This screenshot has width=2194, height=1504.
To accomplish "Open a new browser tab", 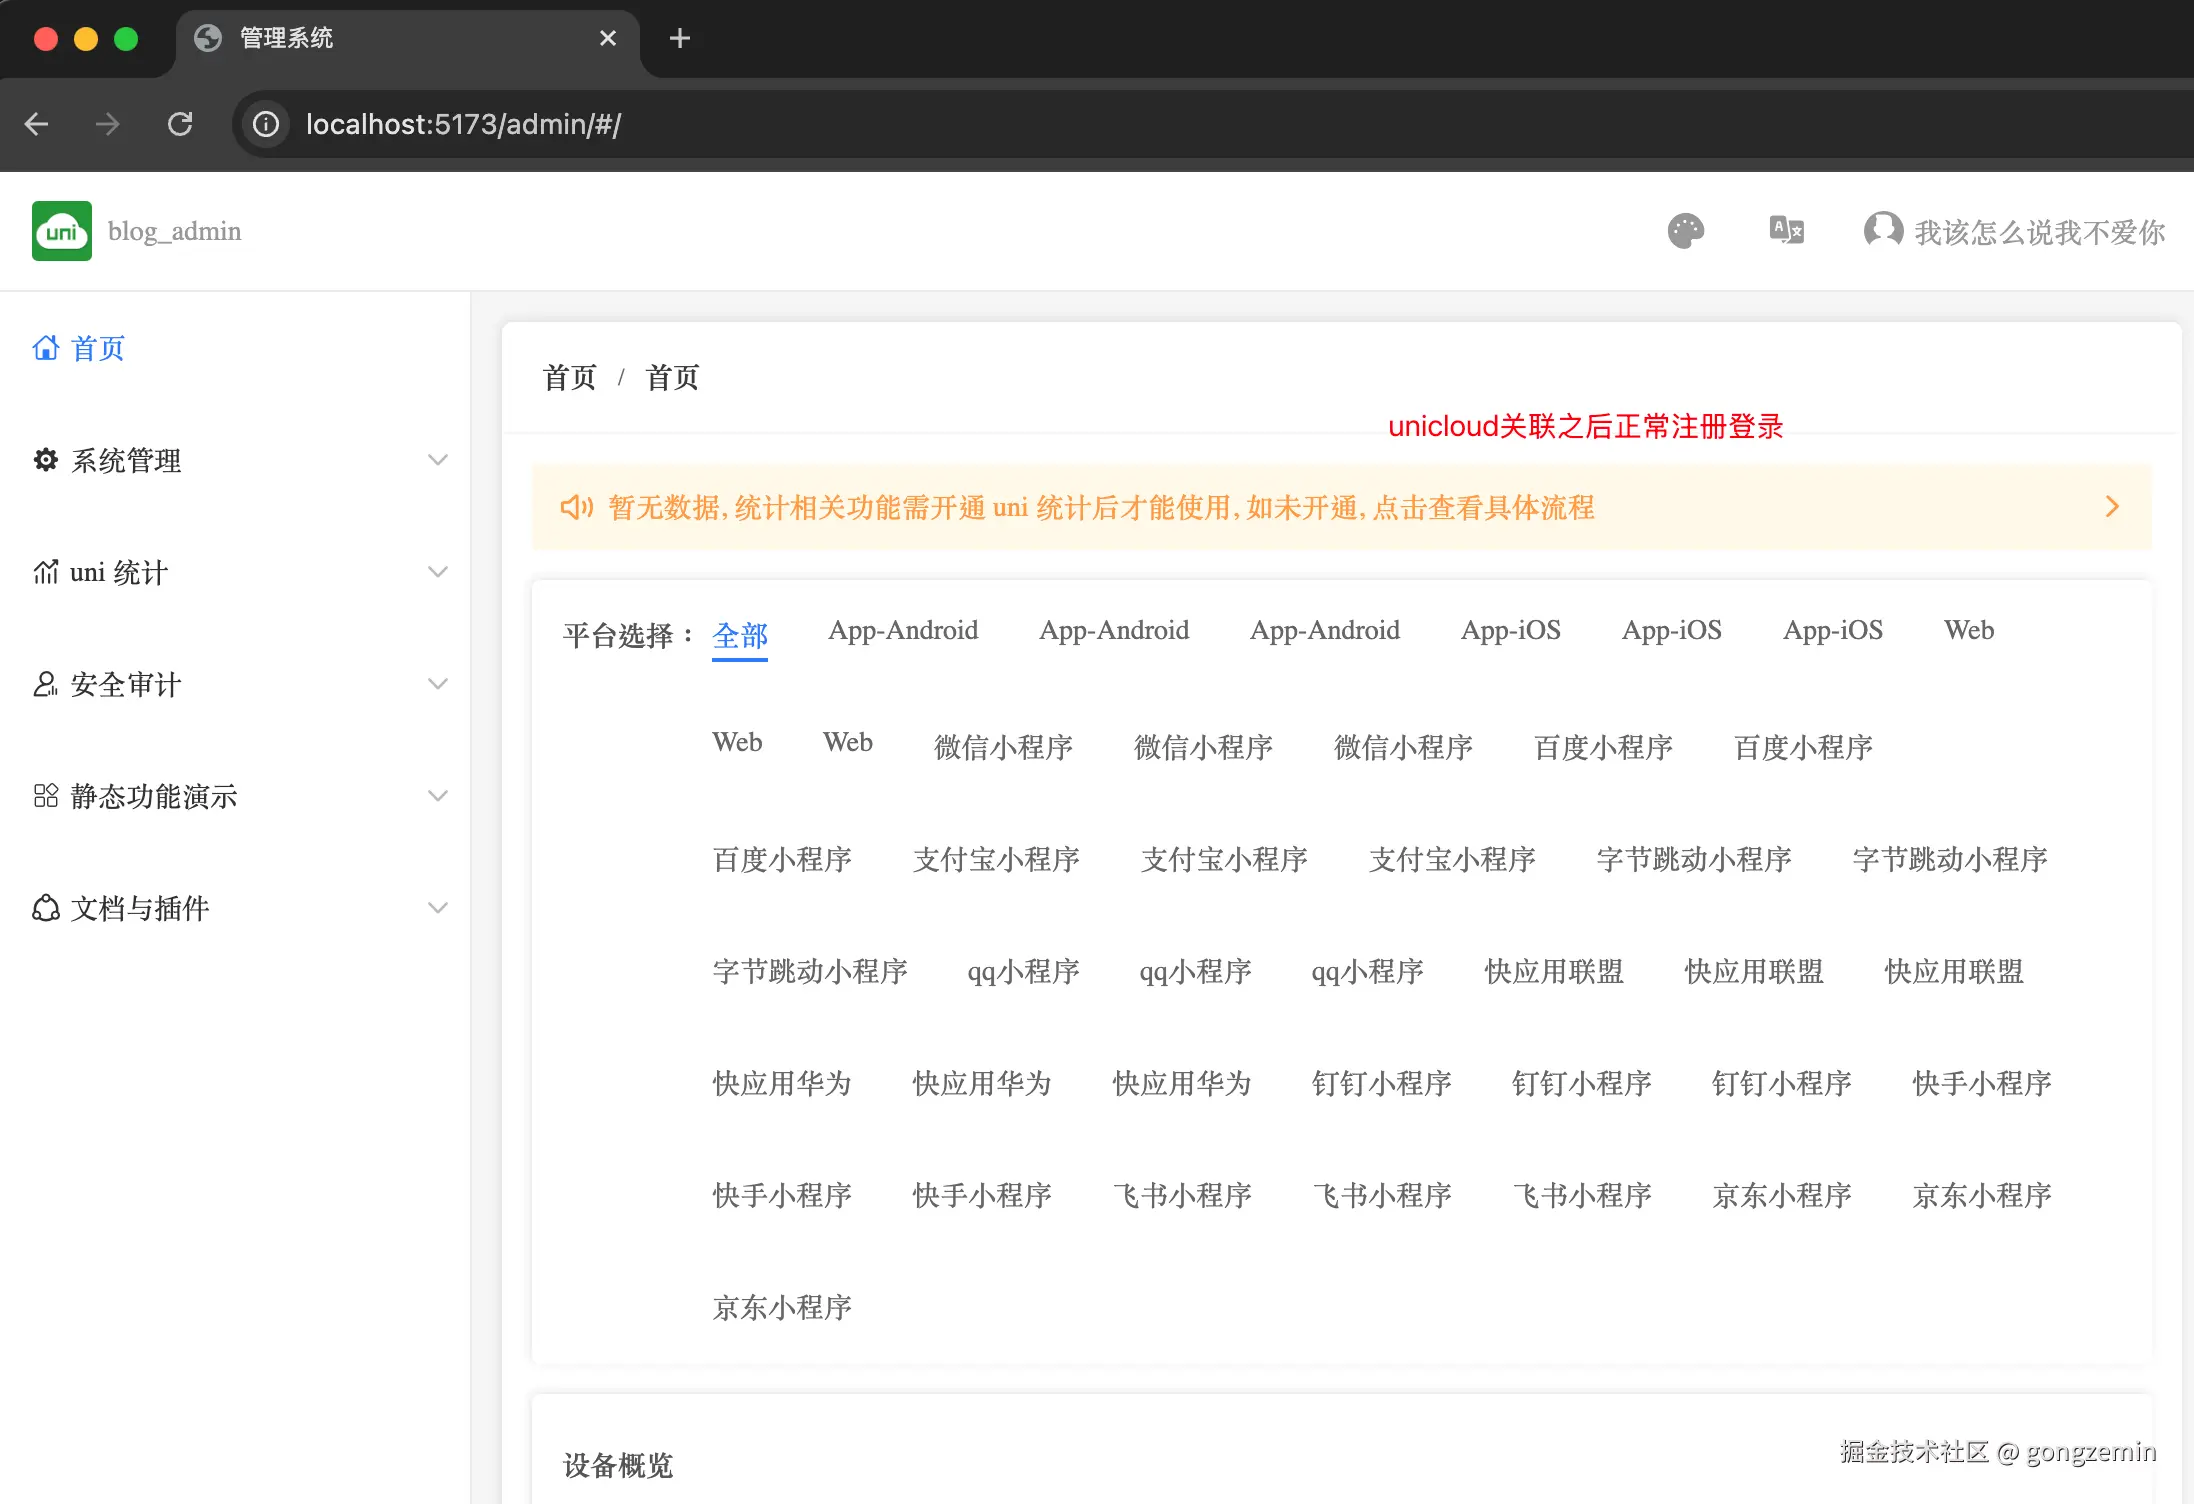I will pos(680,38).
